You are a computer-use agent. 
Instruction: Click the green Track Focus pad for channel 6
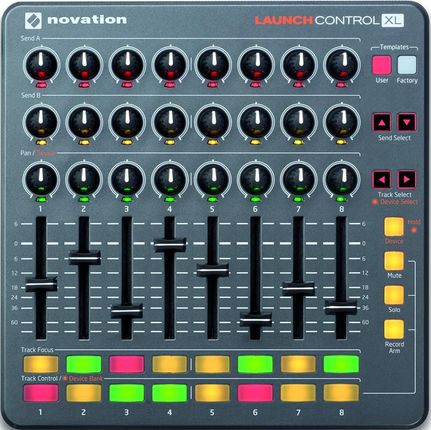[x=255, y=364]
